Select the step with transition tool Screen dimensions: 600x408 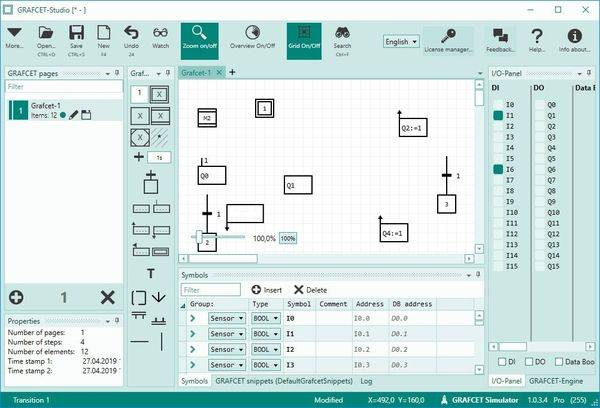pos(151,182)
